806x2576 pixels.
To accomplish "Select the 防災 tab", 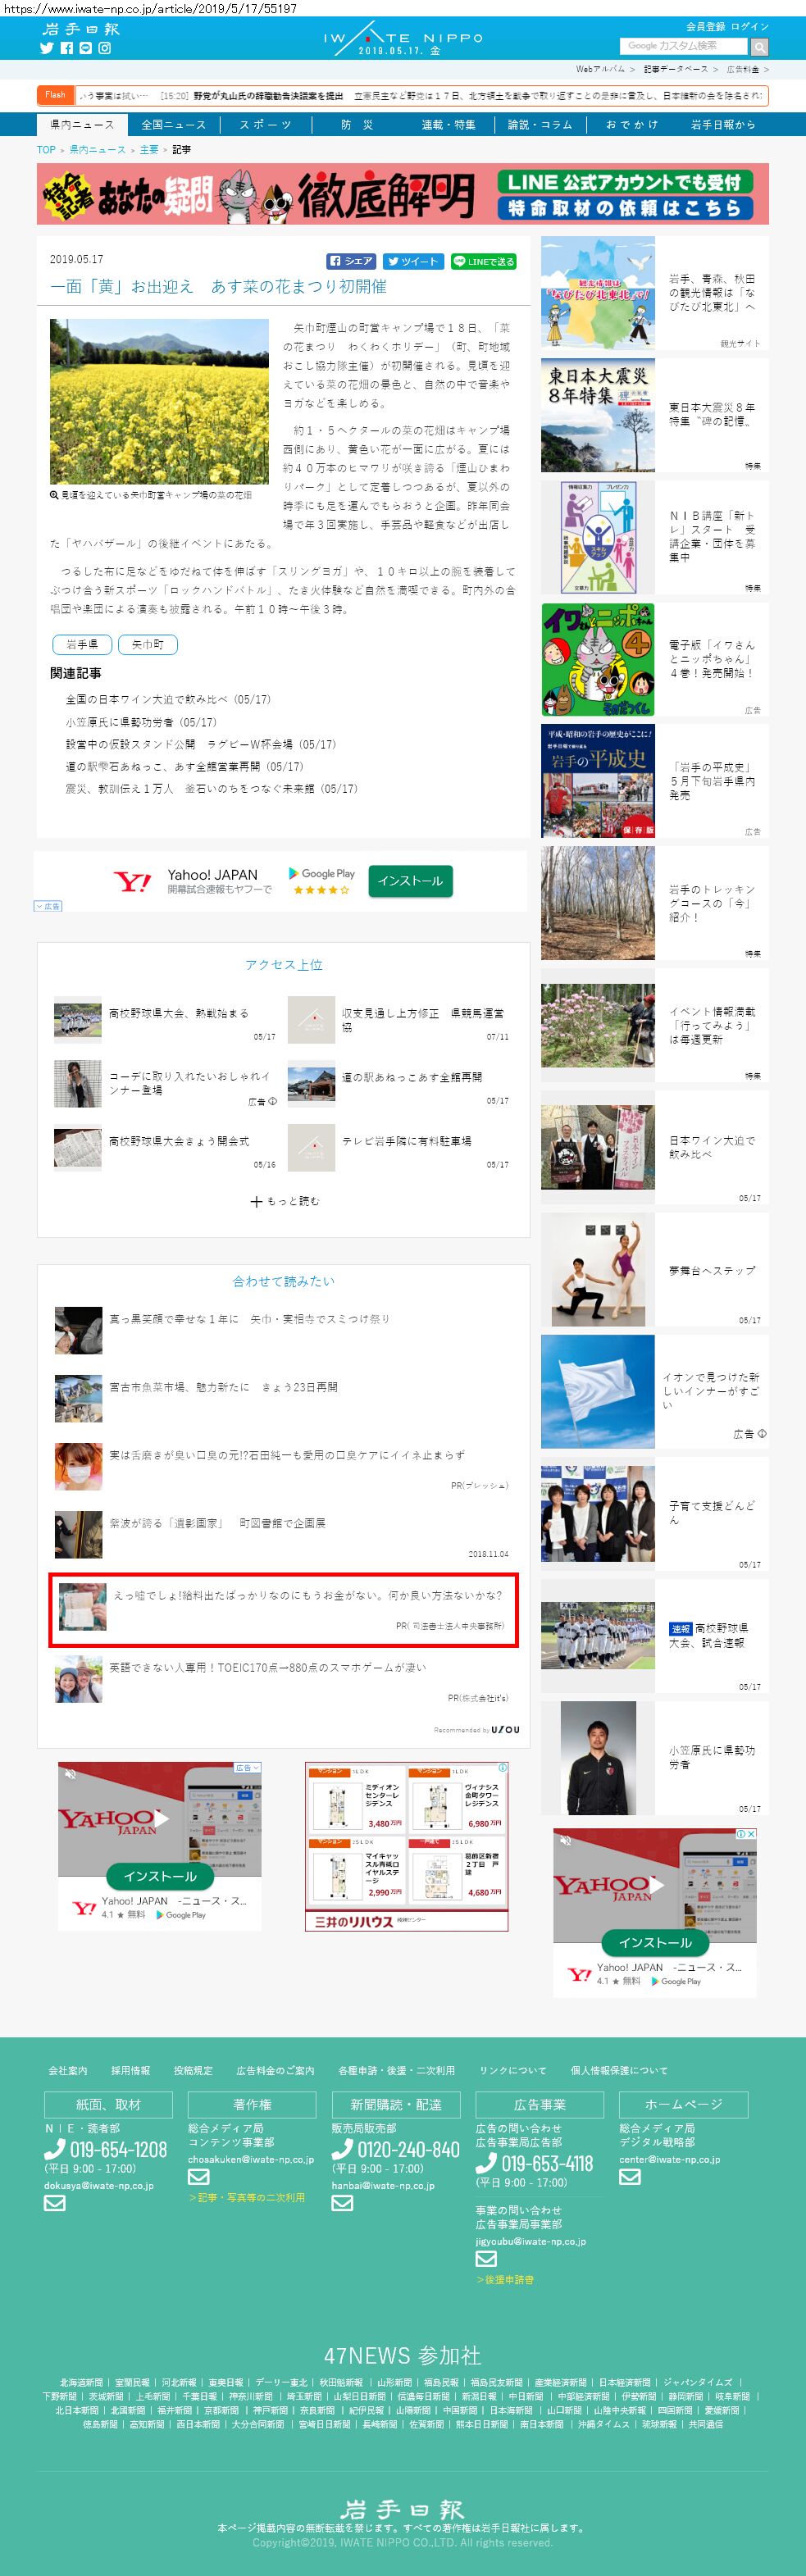I will [357, 125].
